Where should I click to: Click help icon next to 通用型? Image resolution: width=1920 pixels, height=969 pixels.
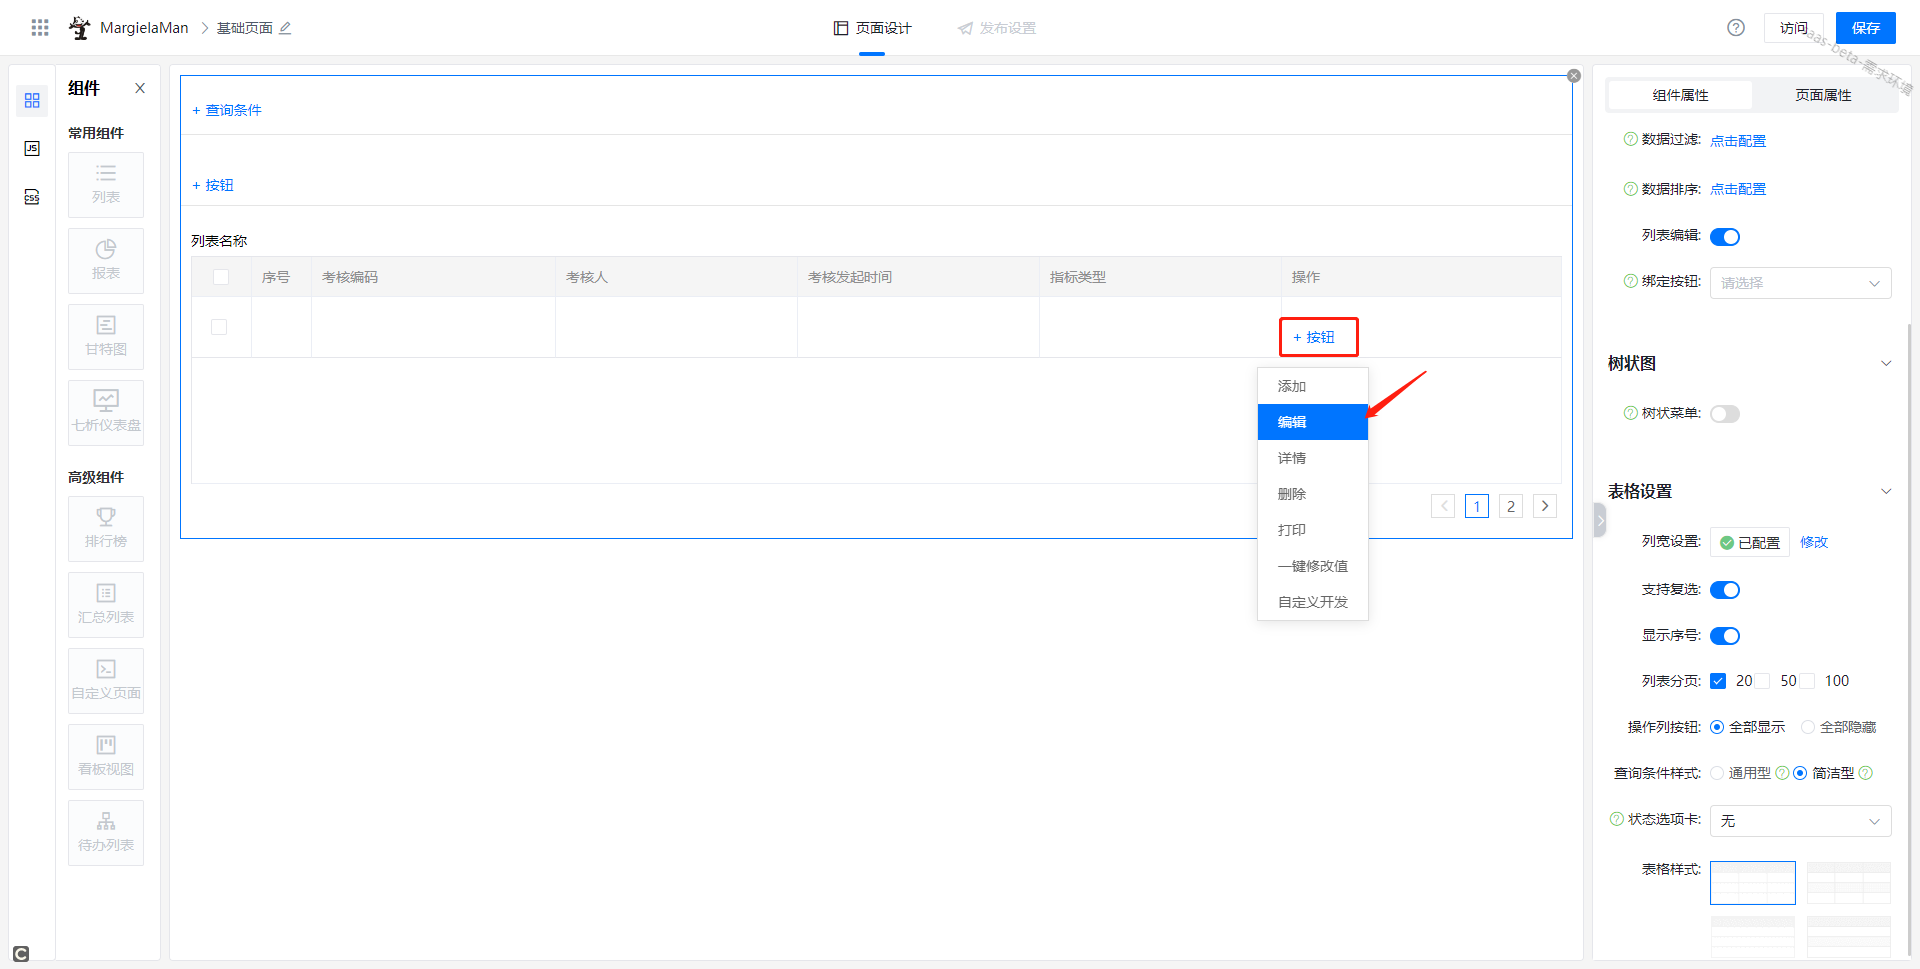pyautogui.click(x=1782, y=773)
